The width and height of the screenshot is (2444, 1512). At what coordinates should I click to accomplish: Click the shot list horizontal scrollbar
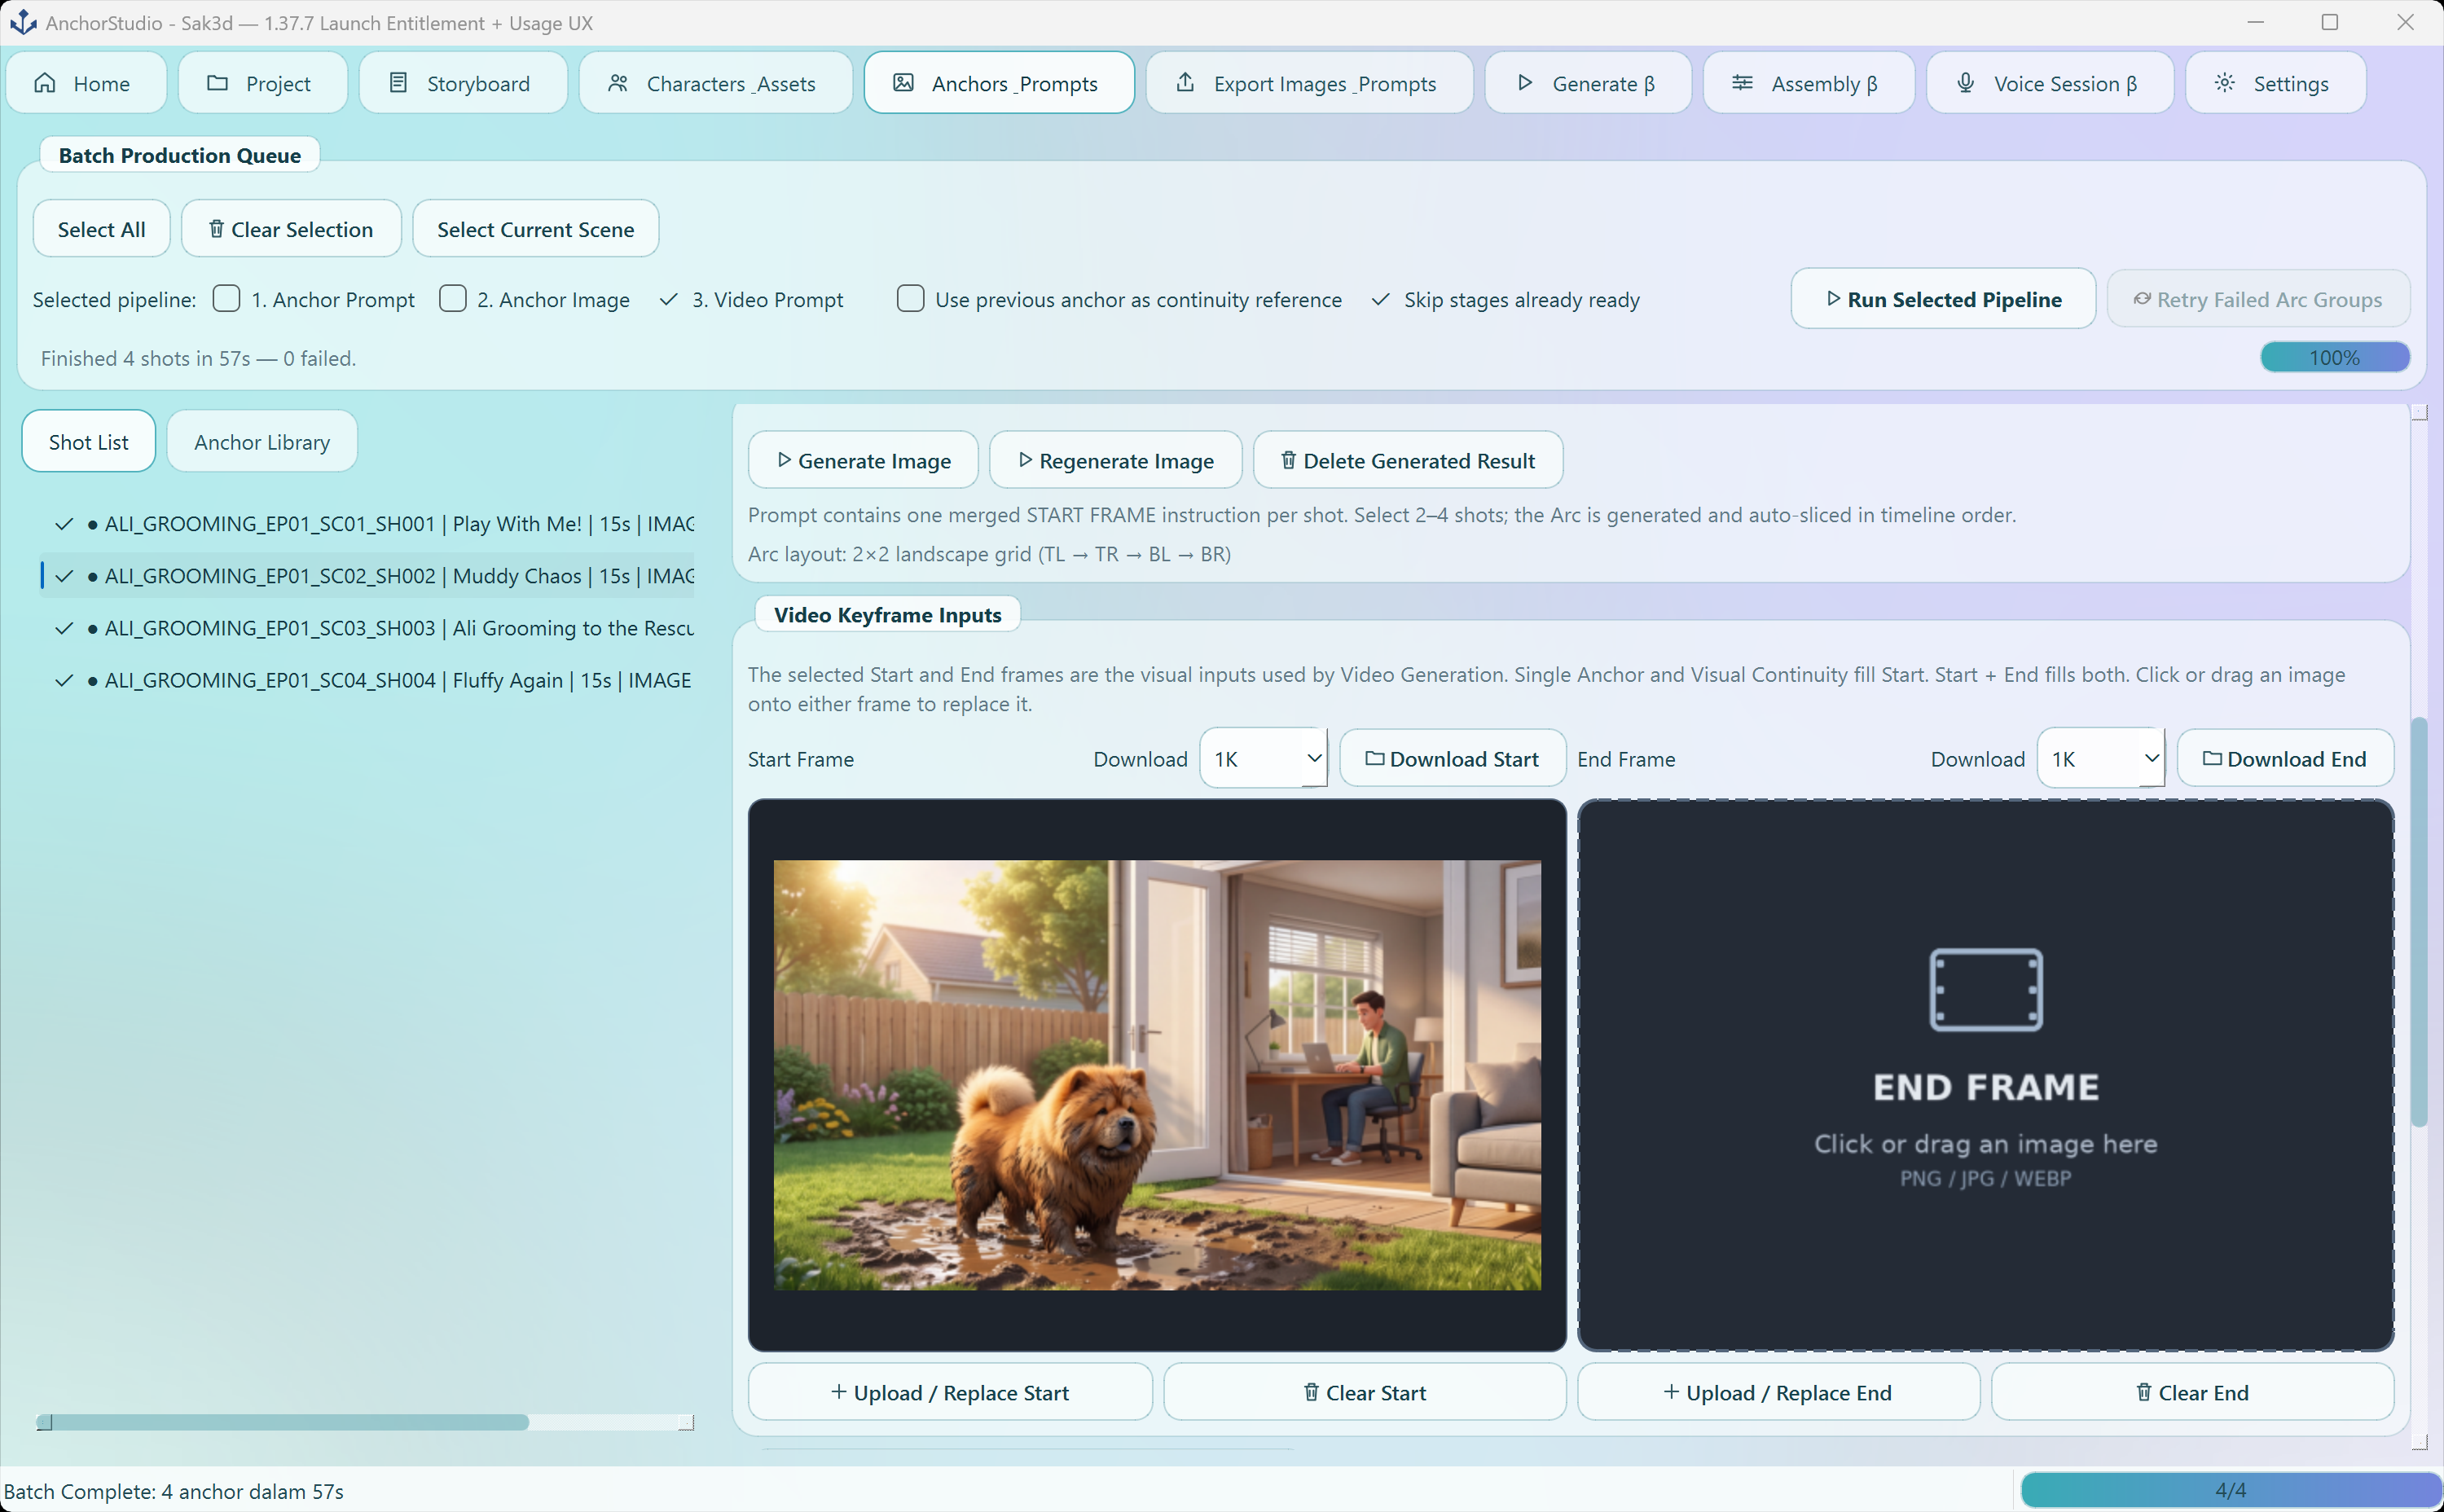(283, 1422)
